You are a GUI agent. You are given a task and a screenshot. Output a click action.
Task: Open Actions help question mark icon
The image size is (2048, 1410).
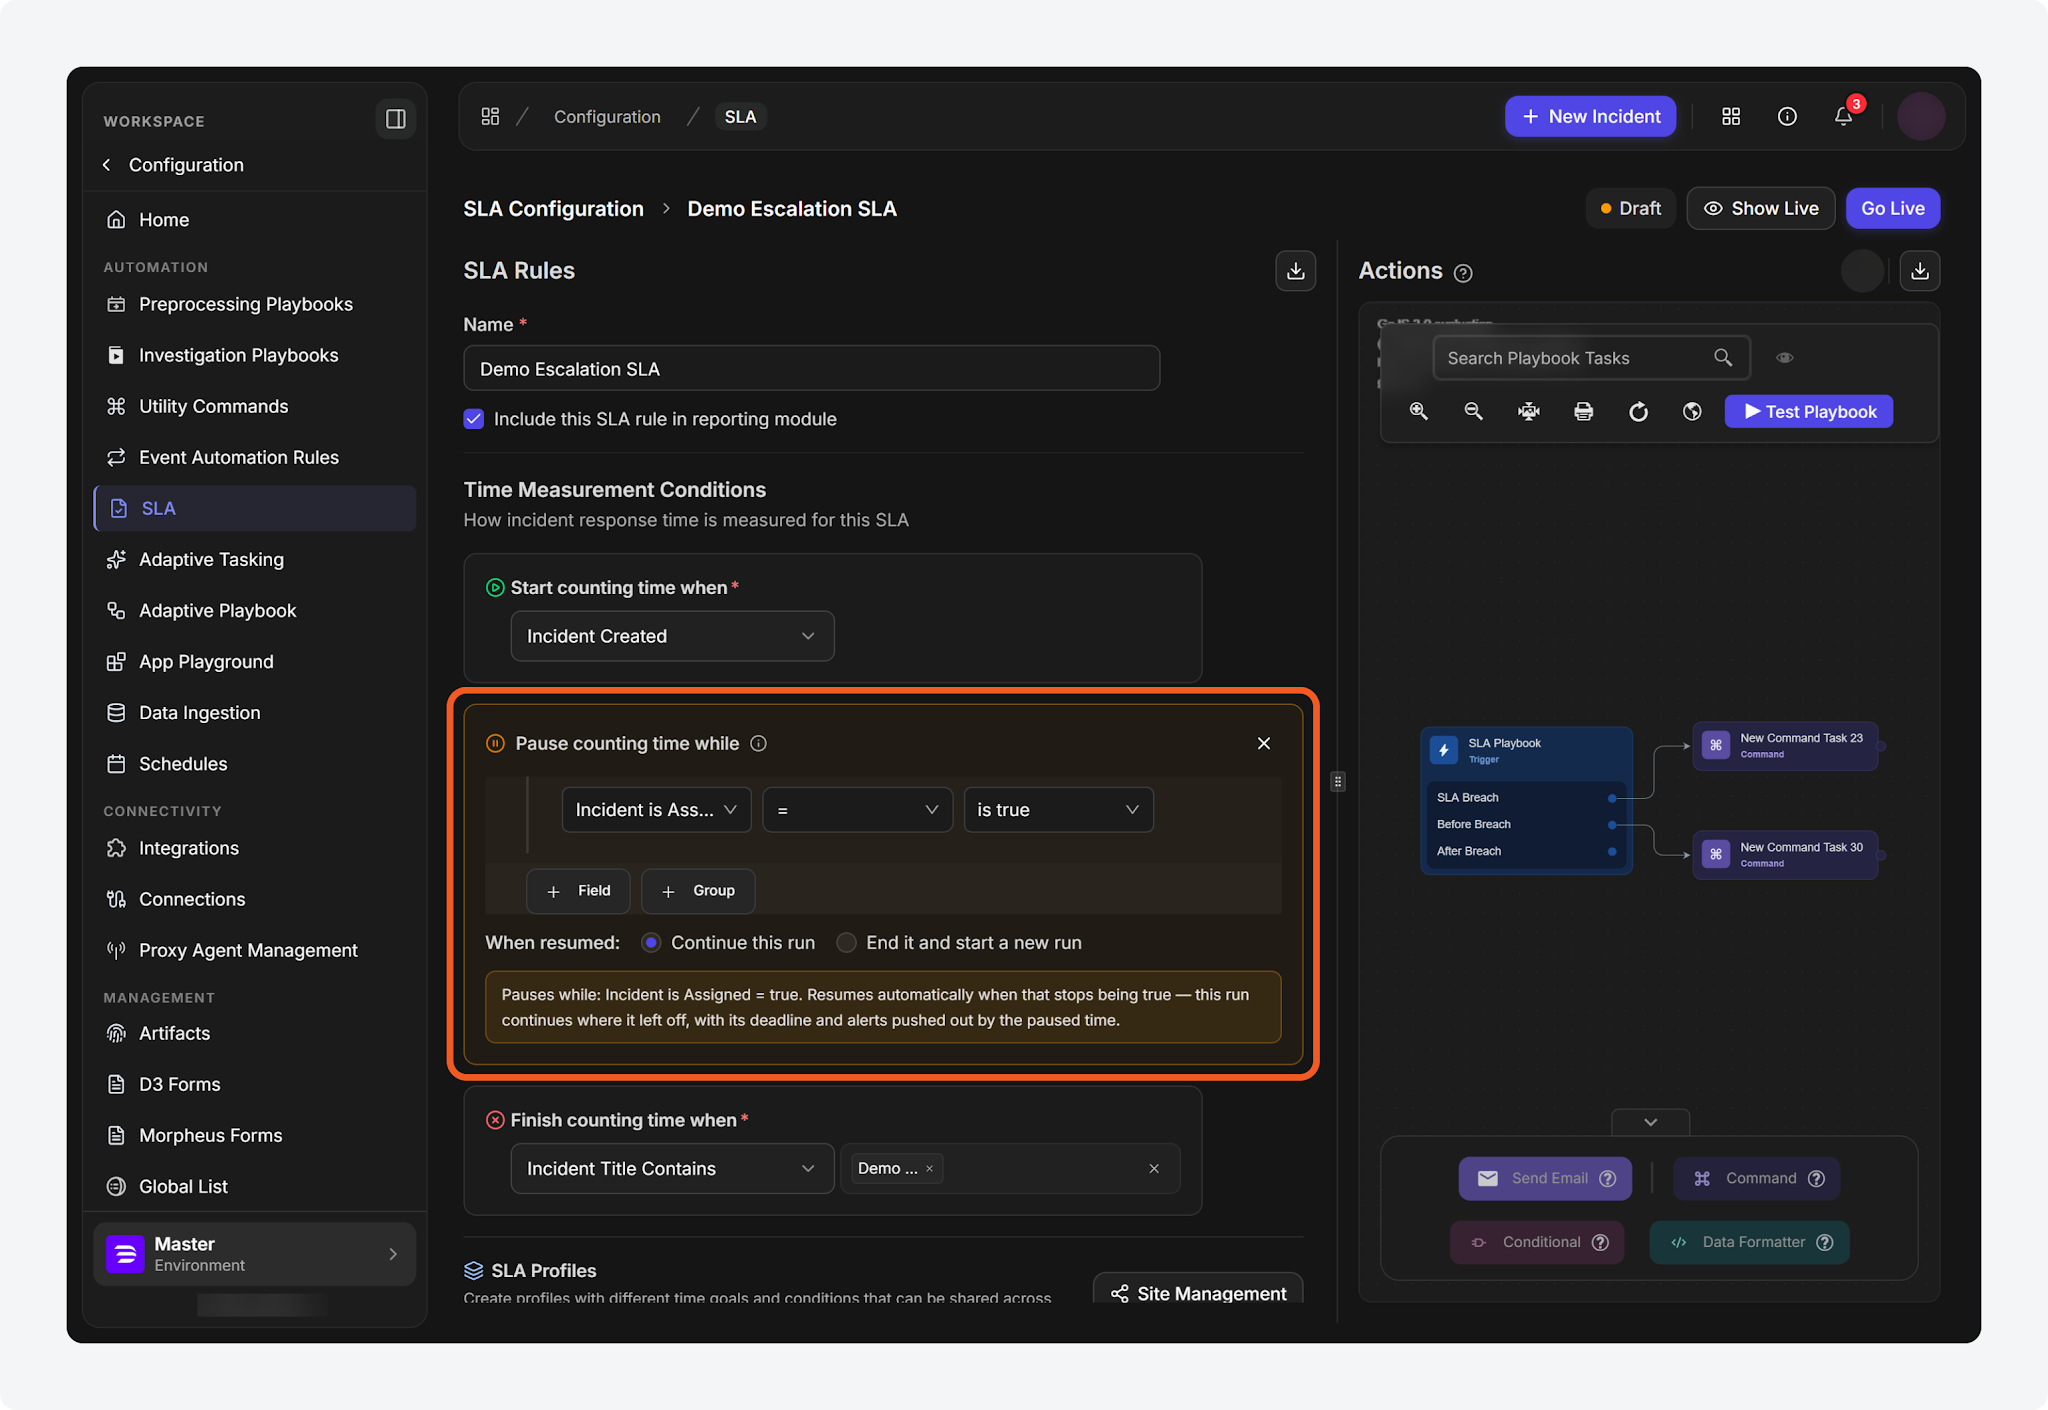pyautogui.click(x=1463, y=273)
